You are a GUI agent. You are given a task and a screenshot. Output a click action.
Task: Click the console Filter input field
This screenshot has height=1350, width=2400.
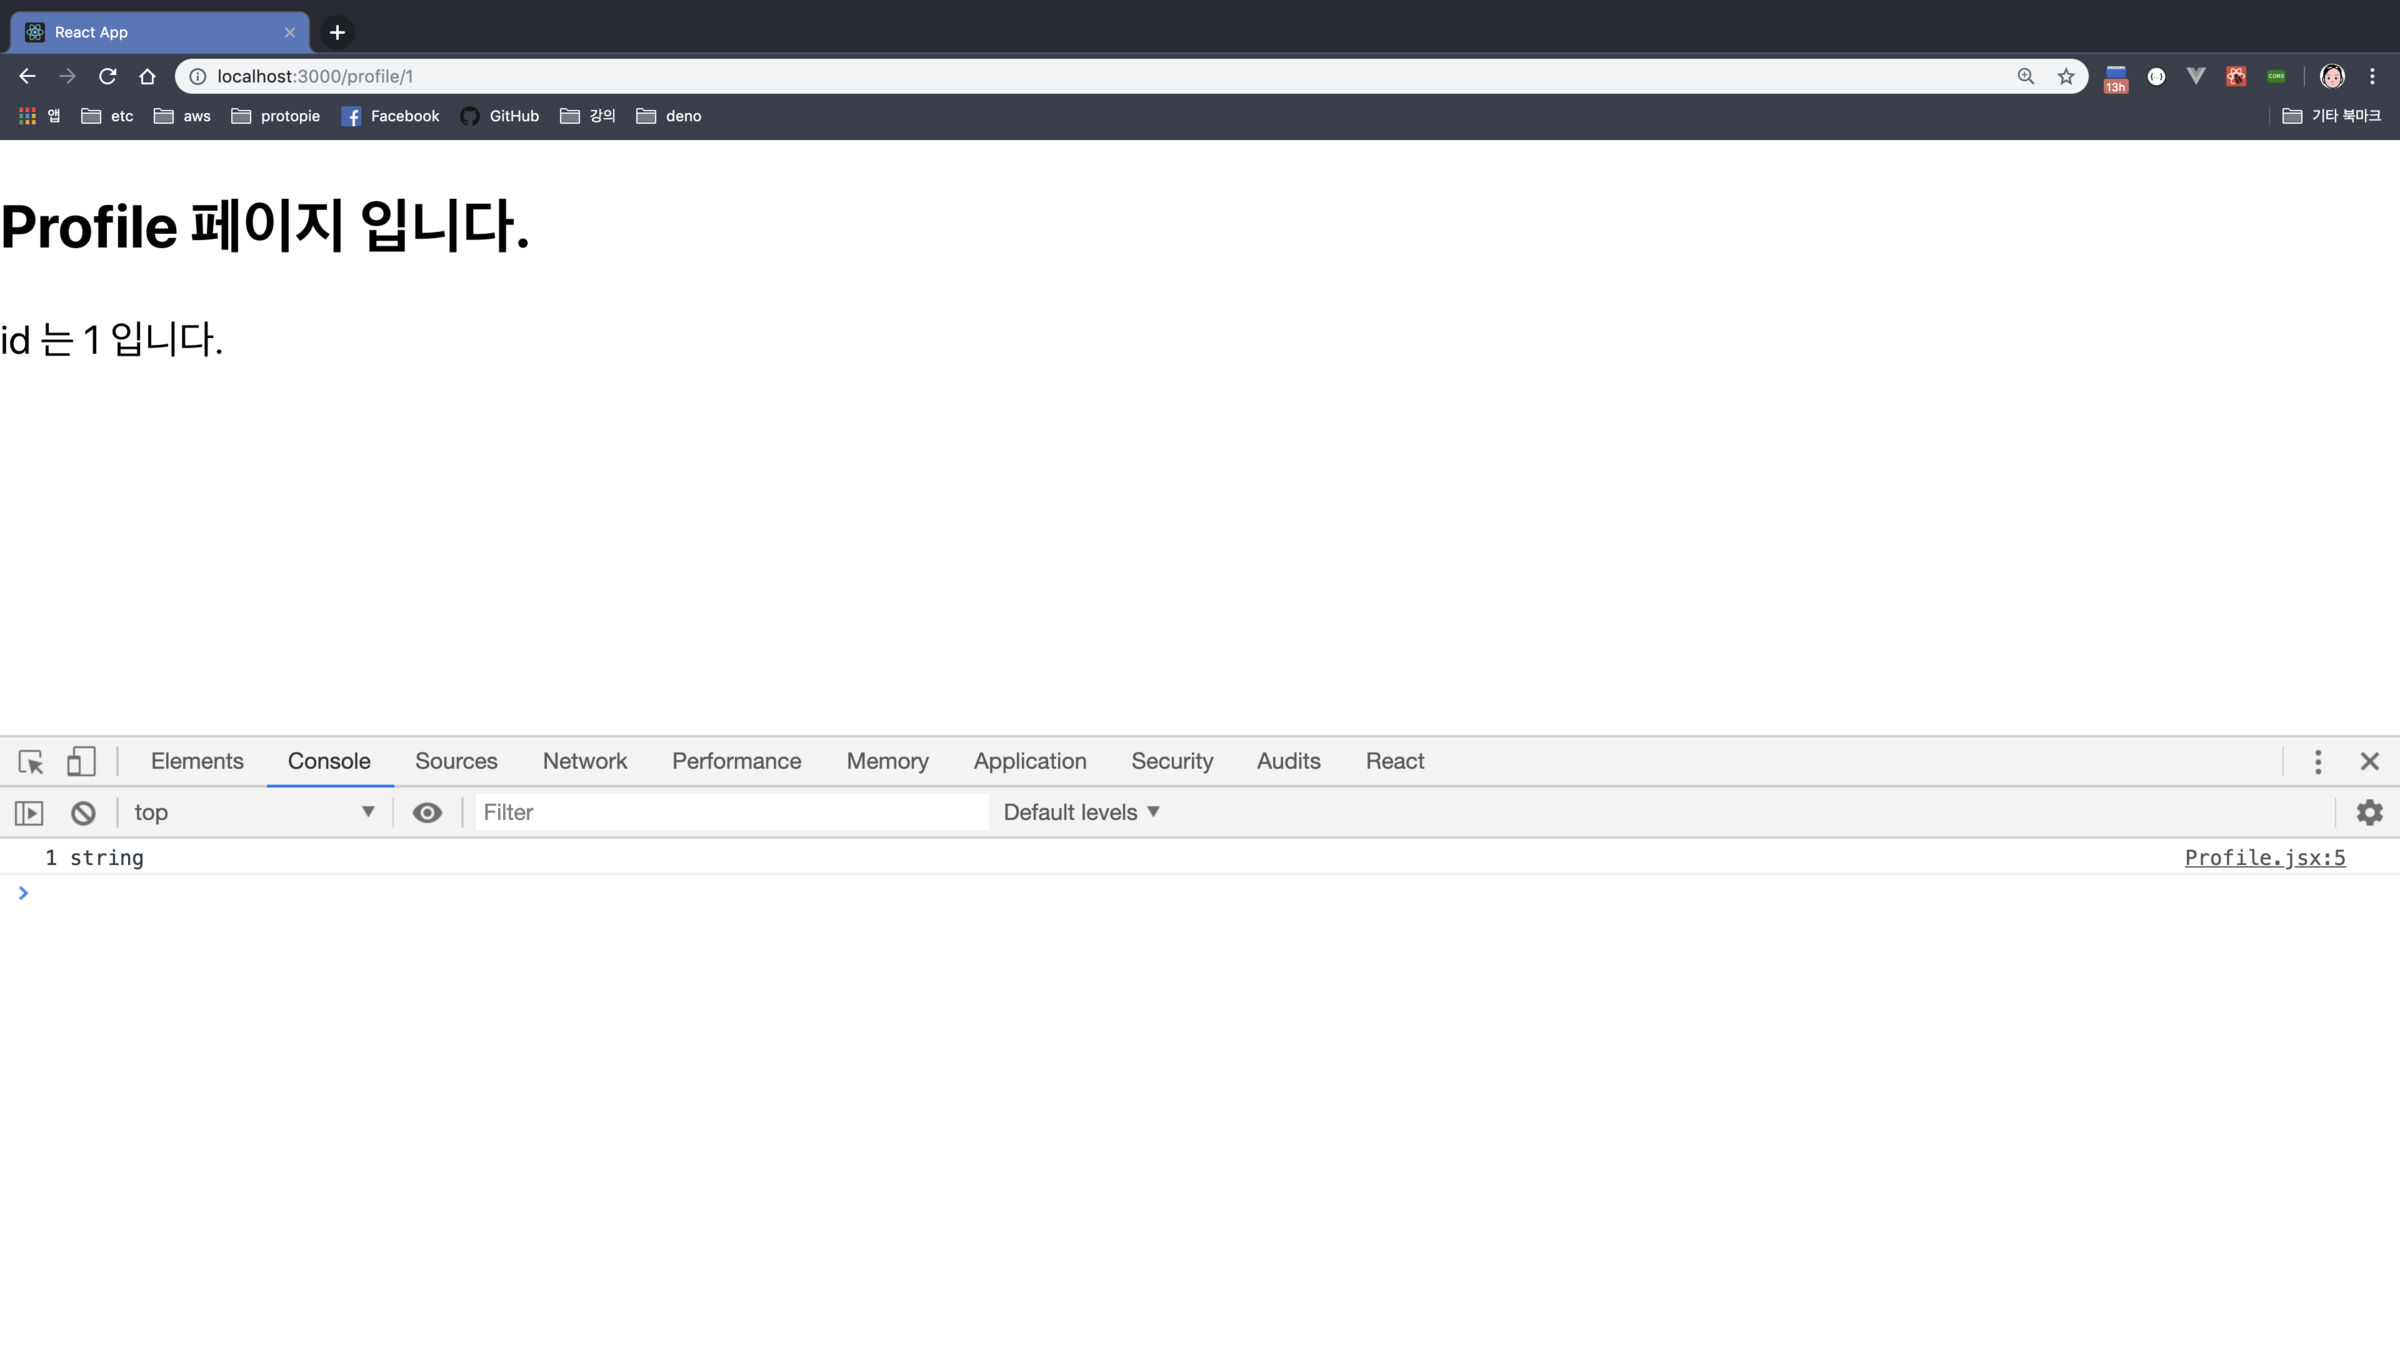[730, 813]
